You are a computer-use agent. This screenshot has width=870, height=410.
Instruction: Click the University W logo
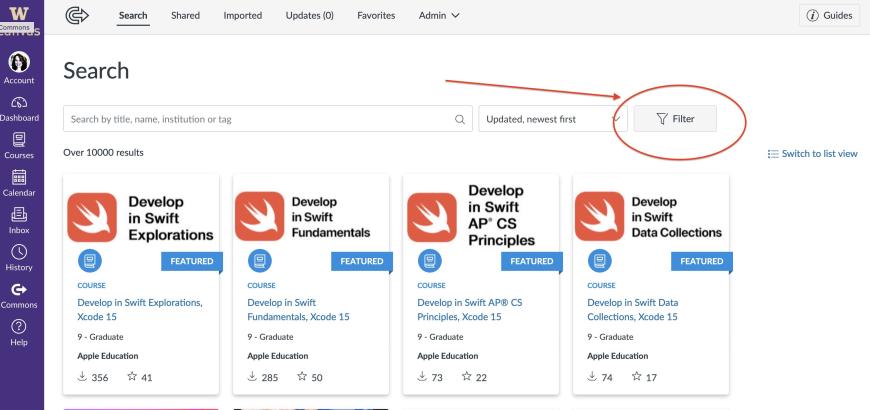click(x=19, y=14)
